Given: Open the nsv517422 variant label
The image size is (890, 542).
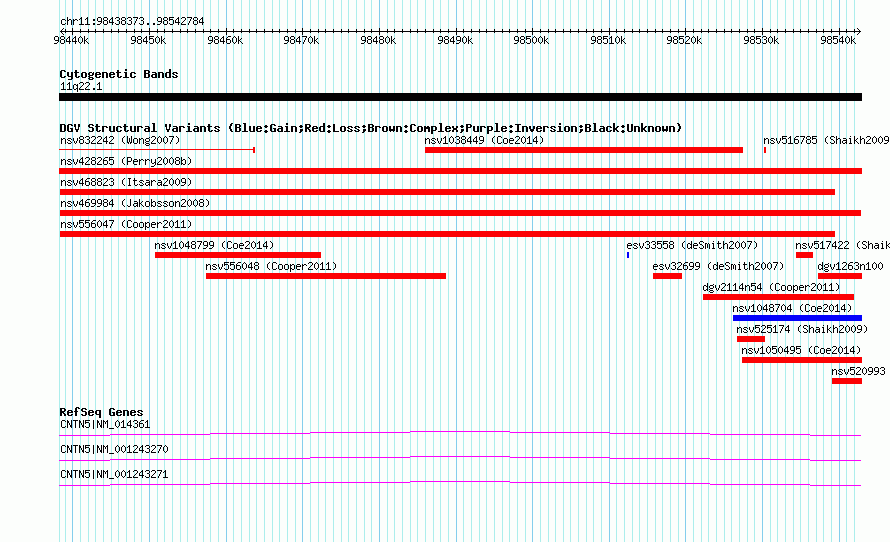Looking at the screenshot, I should click(x=842, y=245).
